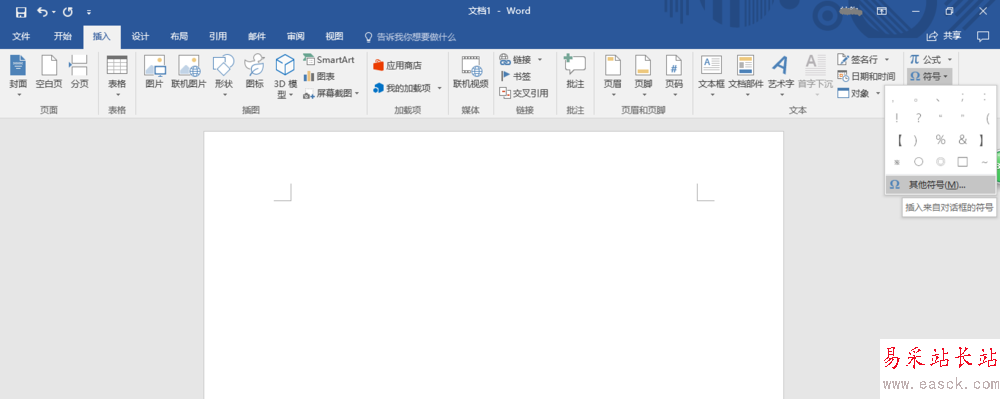This screenshot has width=1000, height=399.
Task: Add a new comment (批注)
Action: (x=575, y=72)
